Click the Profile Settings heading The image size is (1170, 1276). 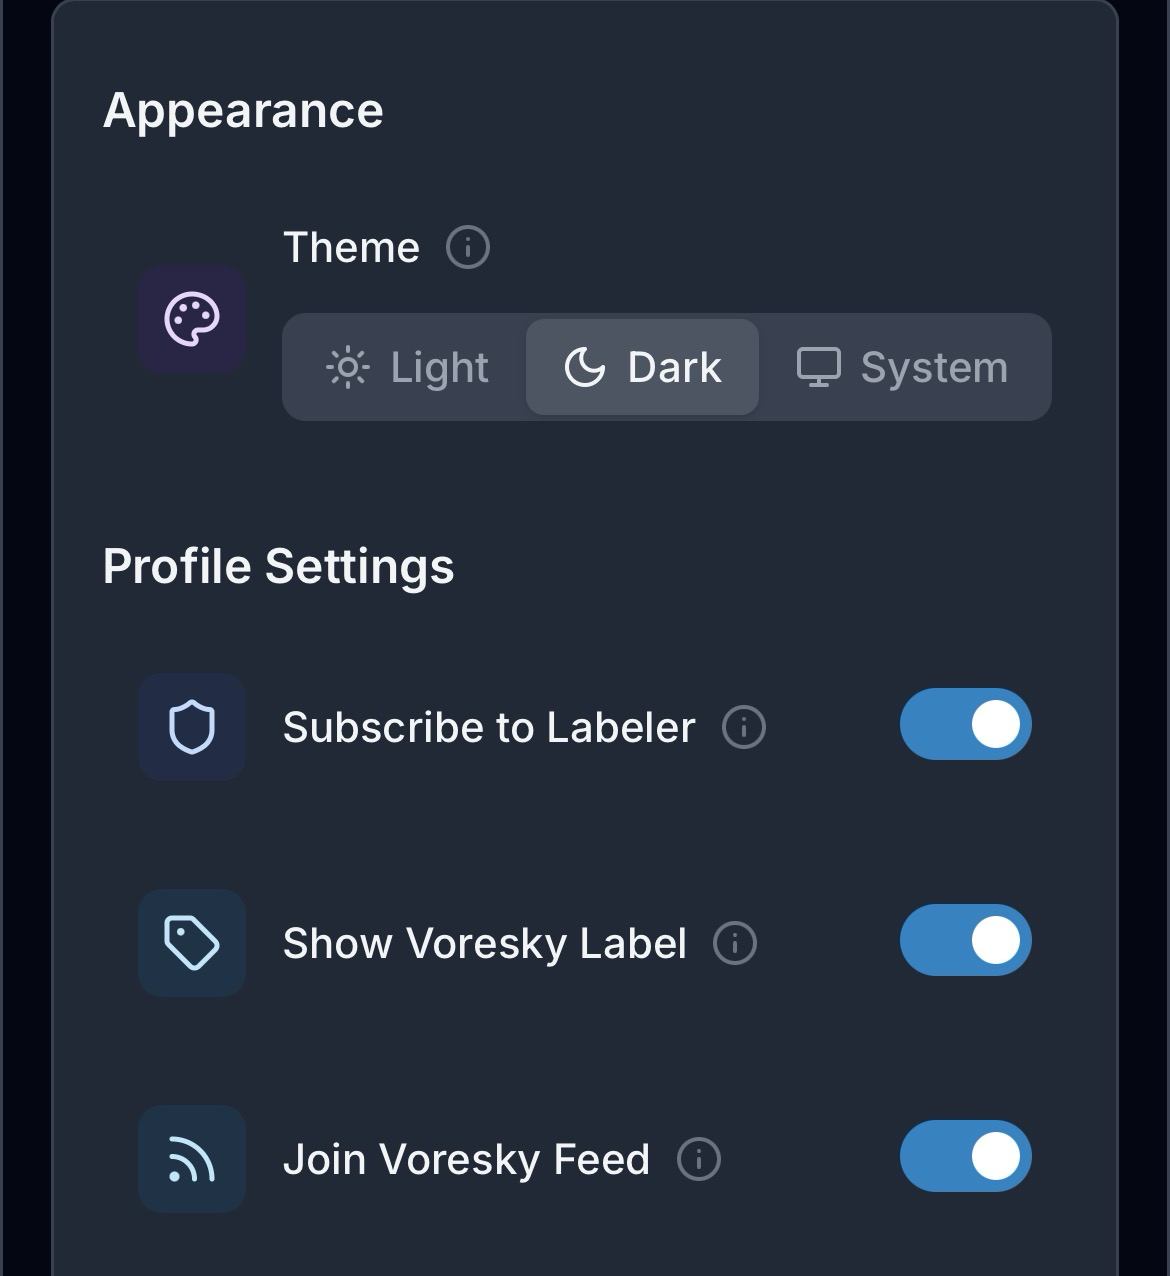[278, 566]
